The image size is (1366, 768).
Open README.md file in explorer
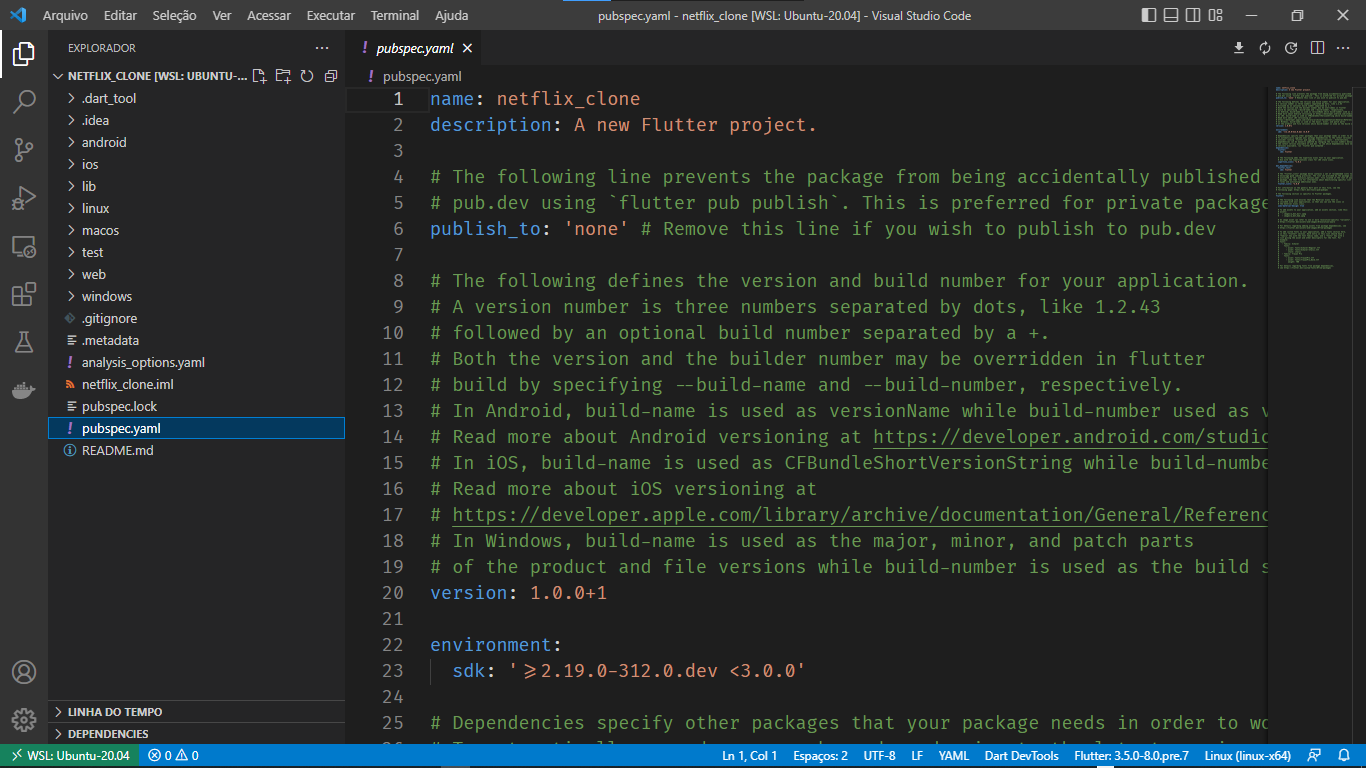click(196, 451)
